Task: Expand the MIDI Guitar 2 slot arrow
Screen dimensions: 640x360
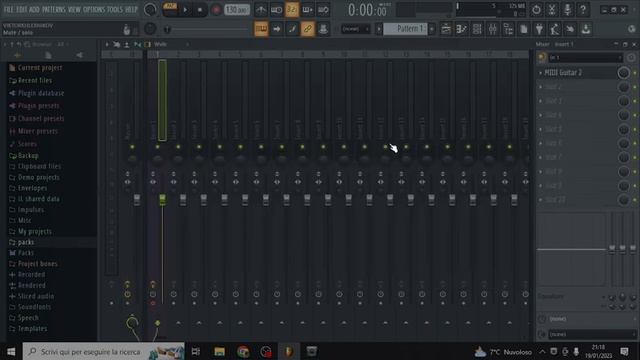Action: [x=541, y=73]
